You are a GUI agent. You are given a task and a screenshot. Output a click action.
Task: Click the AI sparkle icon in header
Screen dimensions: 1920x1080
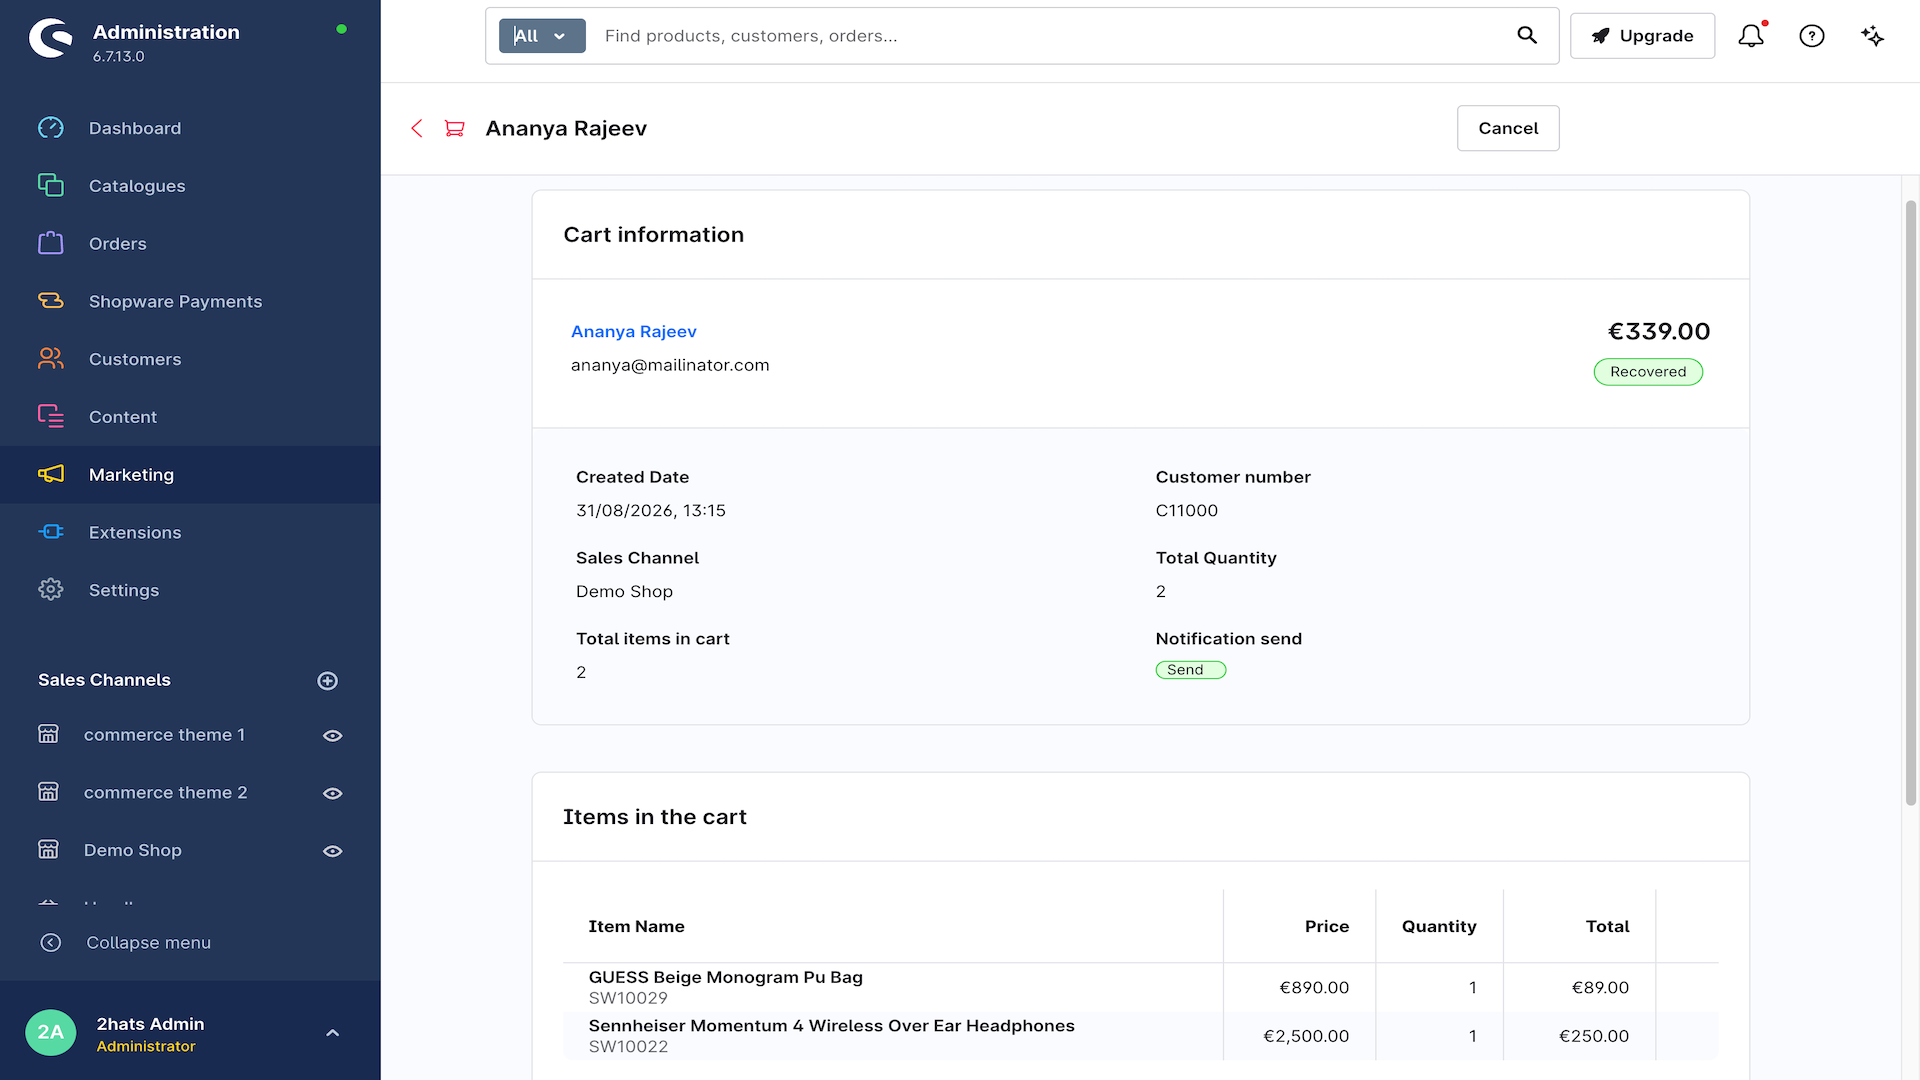[x=1872, y=36]
